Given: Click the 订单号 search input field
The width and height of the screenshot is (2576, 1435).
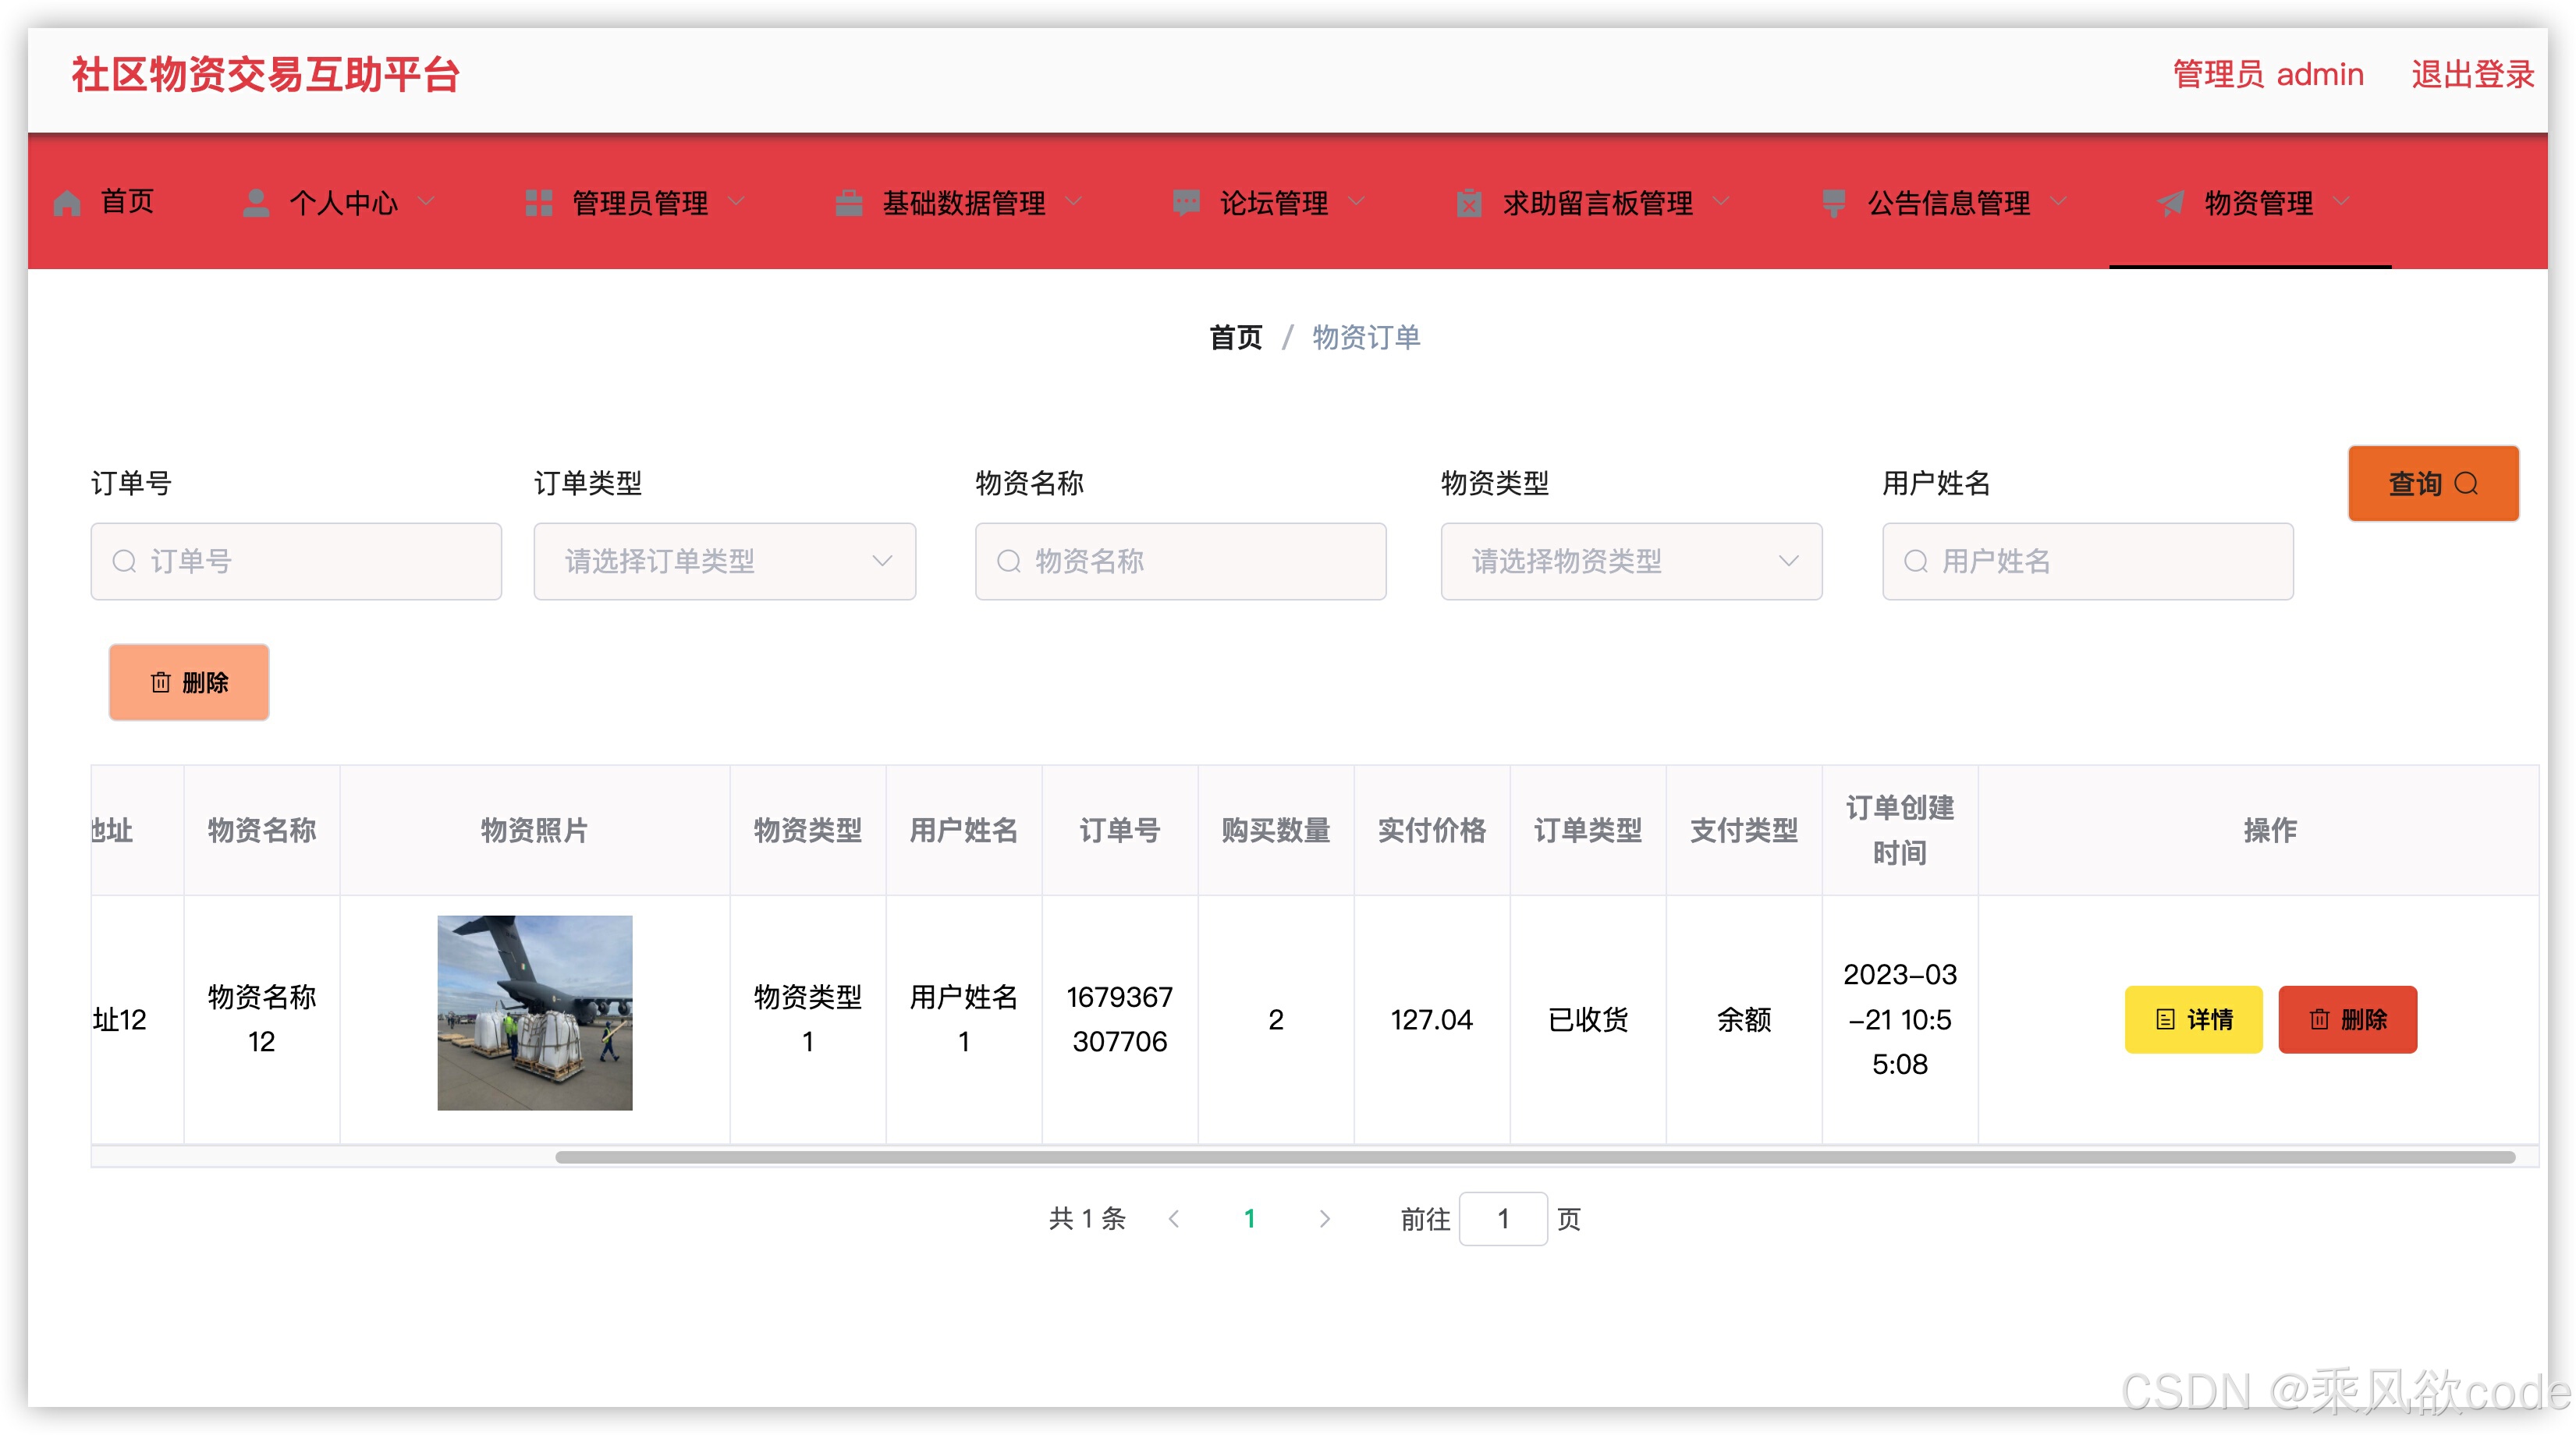Looking at the screenshot, I should 296,561.
